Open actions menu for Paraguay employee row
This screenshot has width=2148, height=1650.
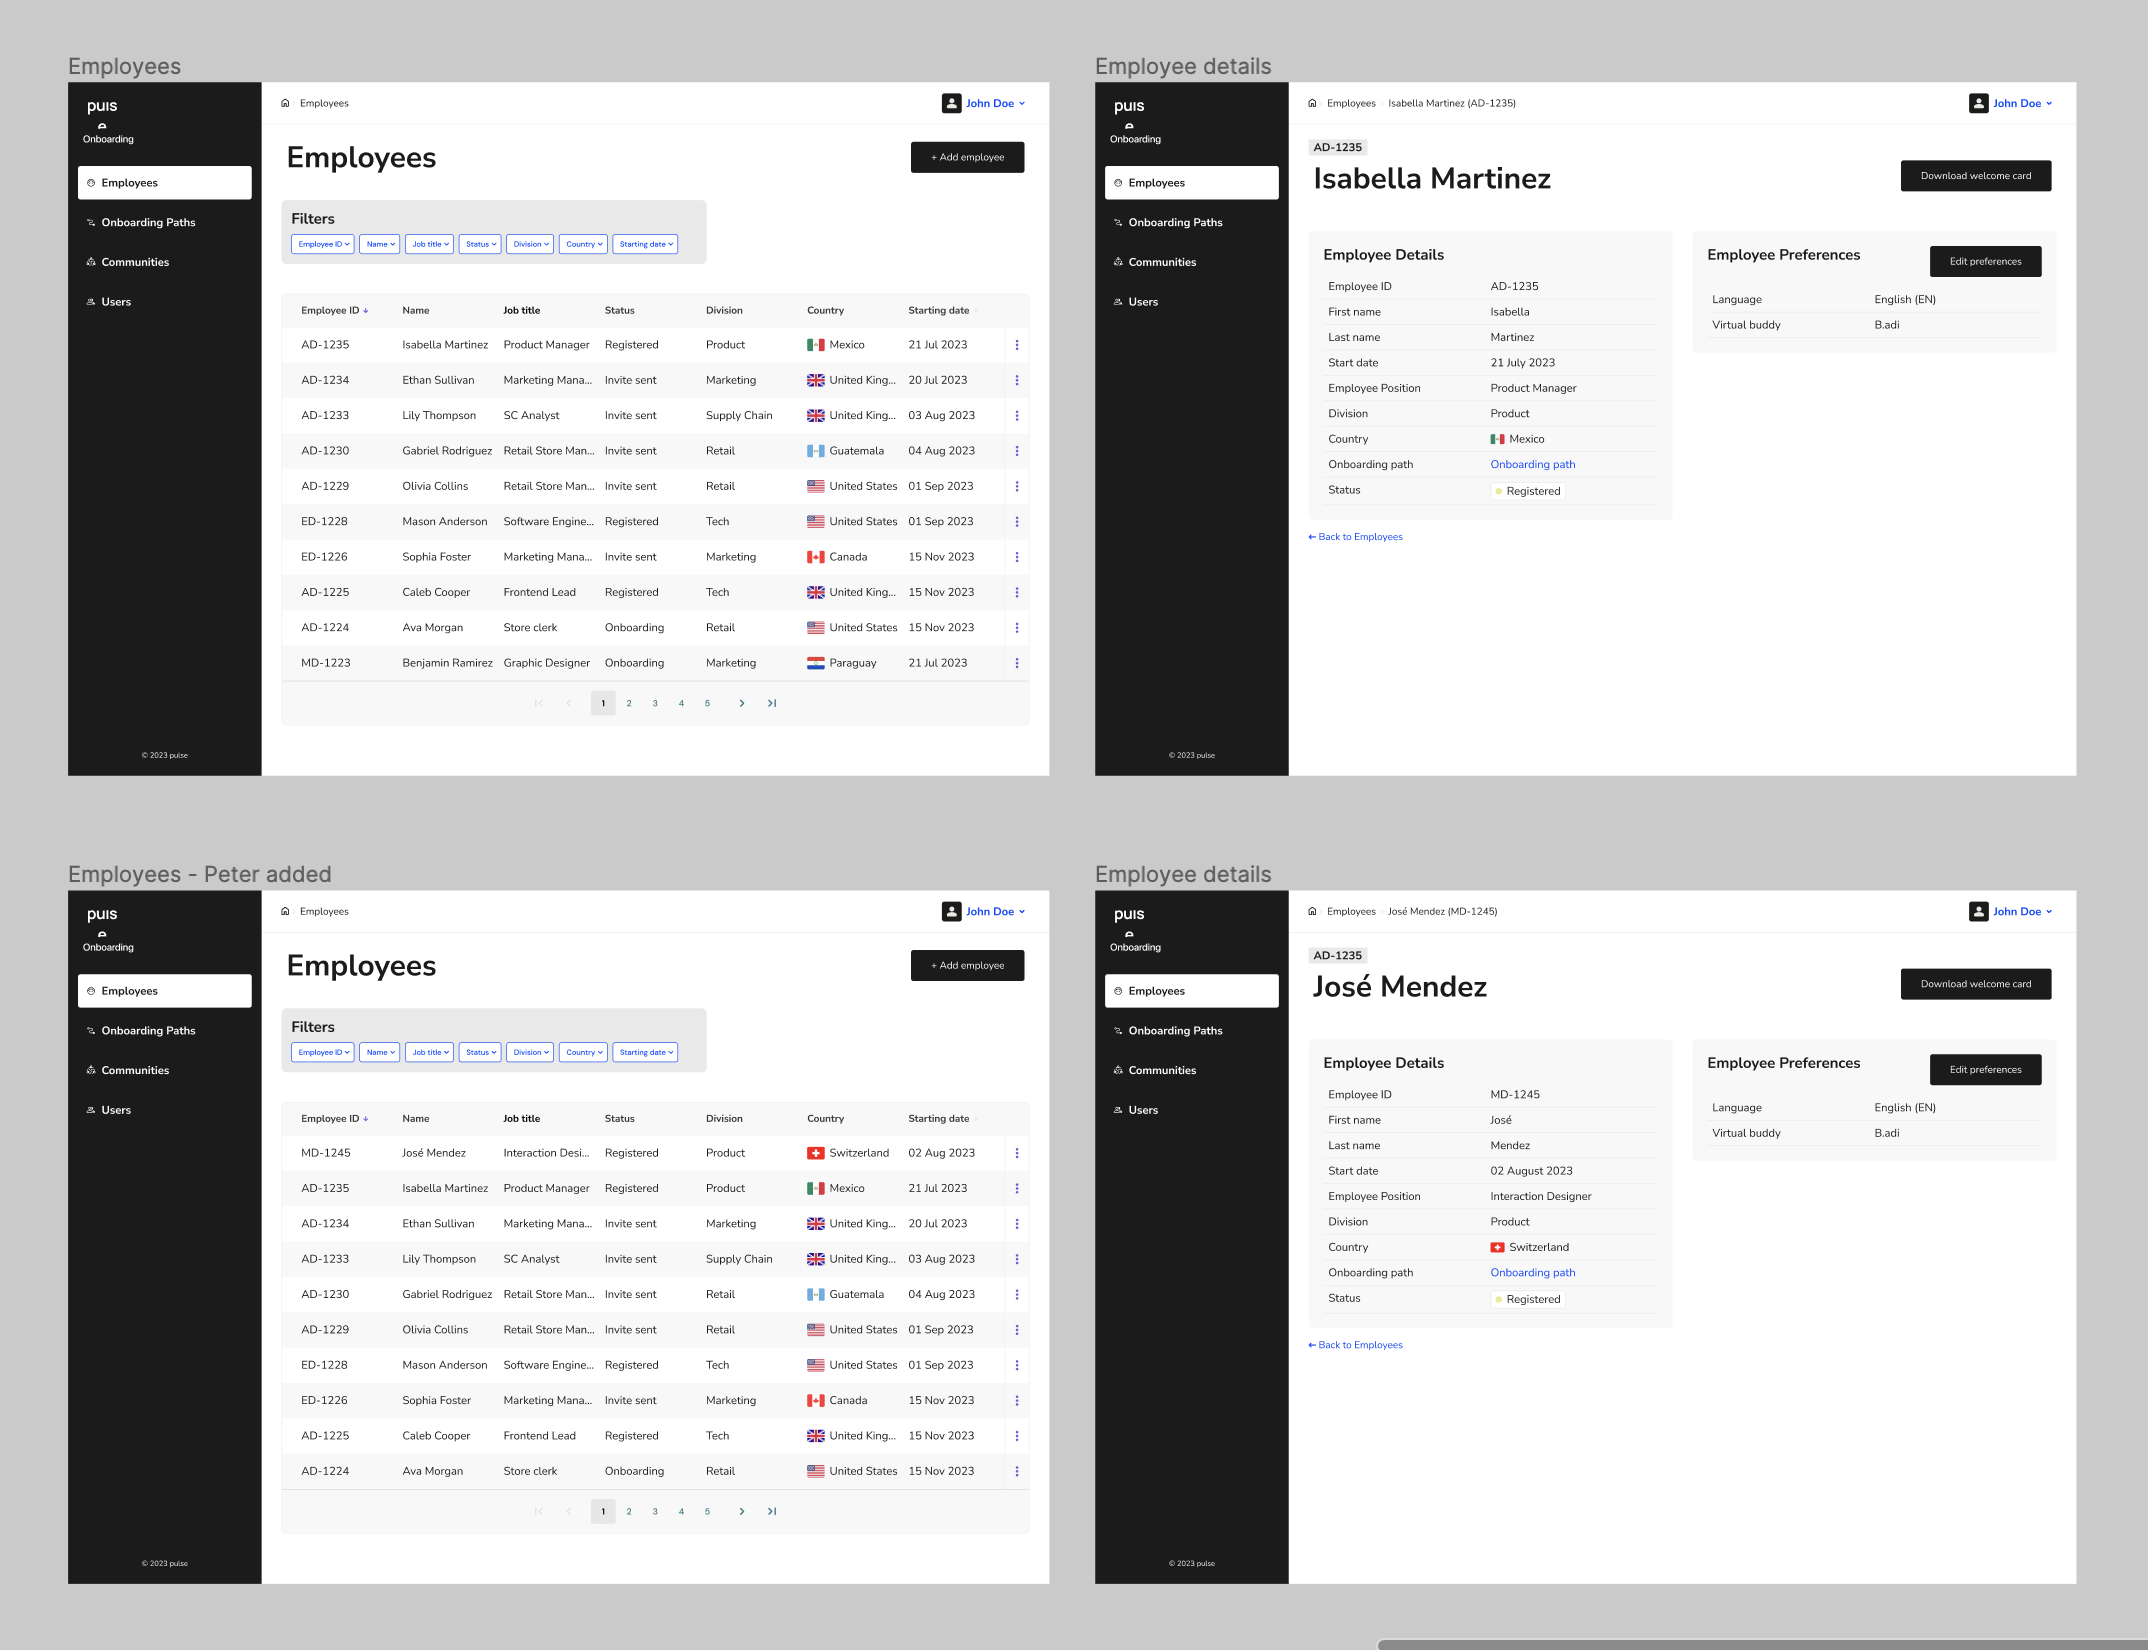(x=1016, y=663)
